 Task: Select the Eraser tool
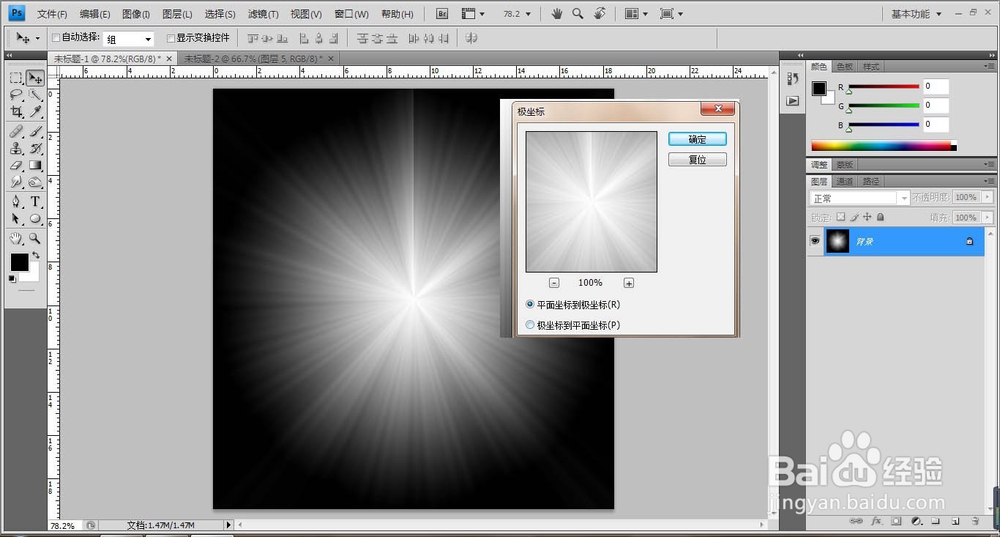[x=16, y=165]
